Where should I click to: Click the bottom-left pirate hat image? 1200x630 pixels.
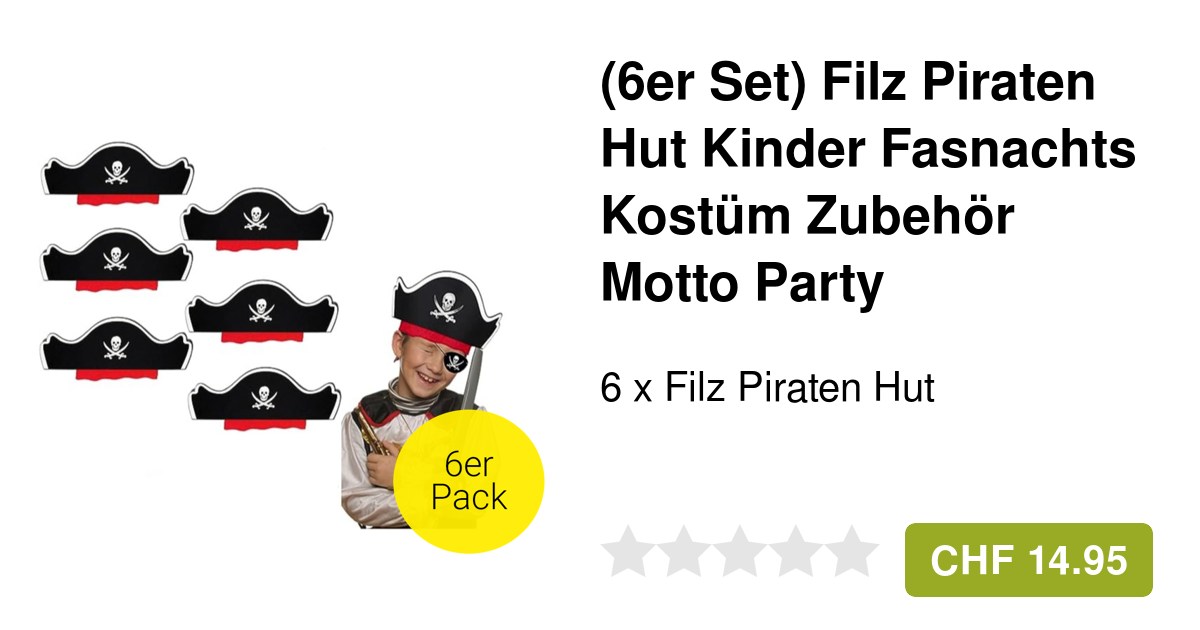tap(116, 349)
